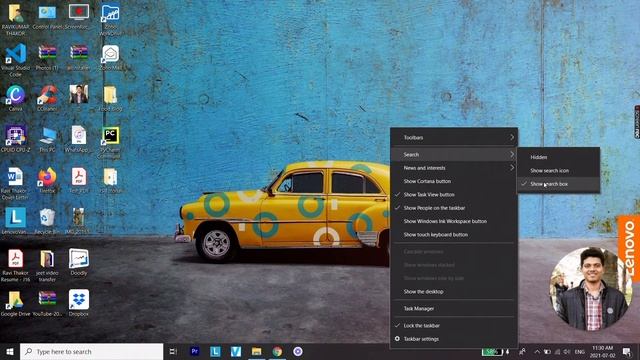Open the Google Drive desktop shortcut

click(16, 303)
